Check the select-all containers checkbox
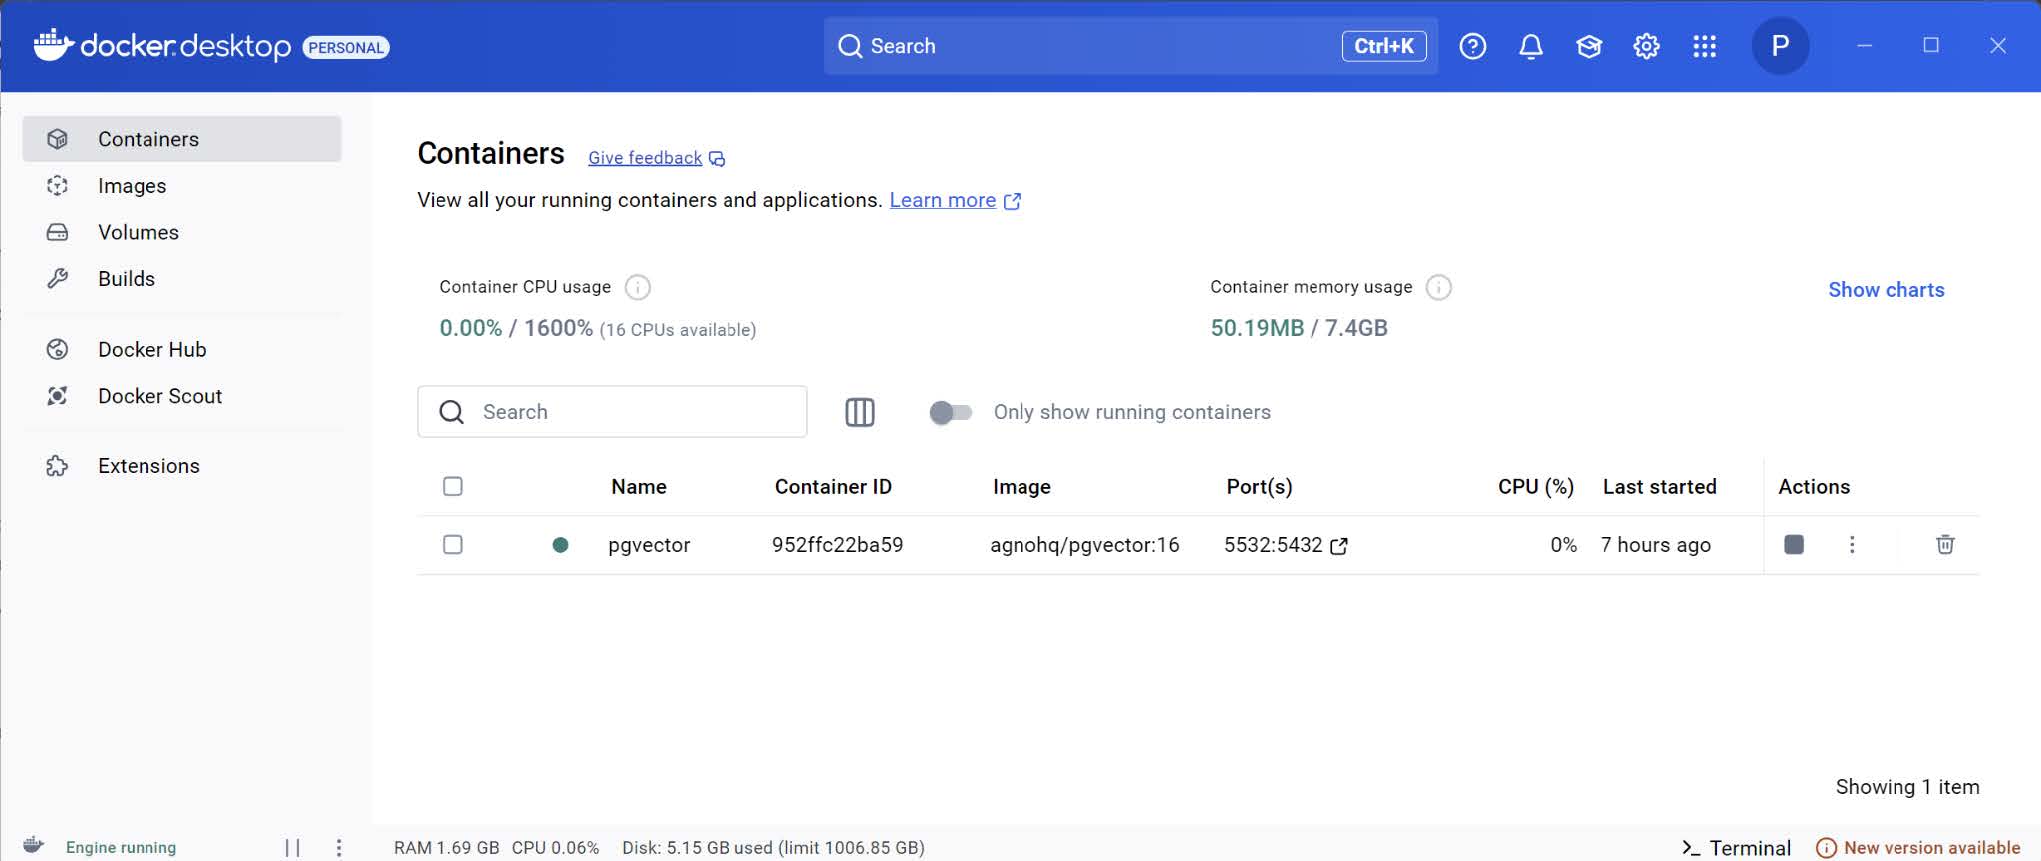The height and width of the screenshot is (861, 2041). coord(453,486)
